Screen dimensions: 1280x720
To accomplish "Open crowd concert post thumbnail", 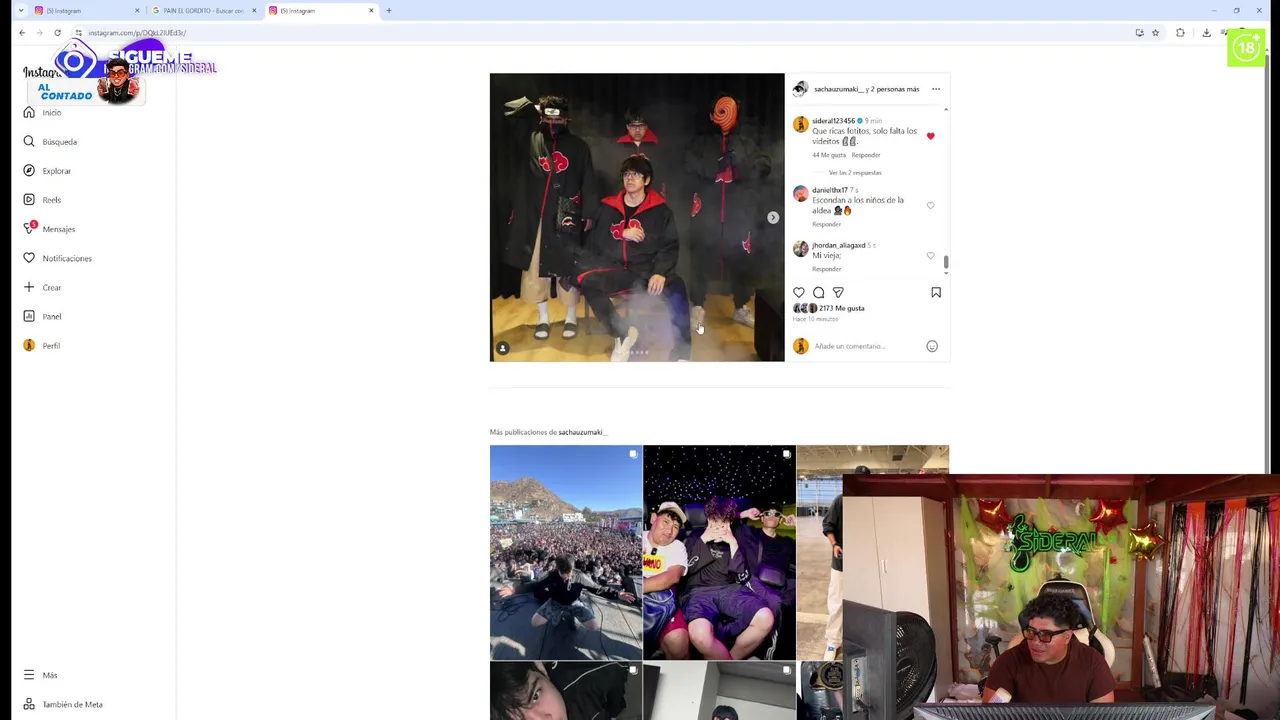I will pyautogui.click(x=566, y=552).
